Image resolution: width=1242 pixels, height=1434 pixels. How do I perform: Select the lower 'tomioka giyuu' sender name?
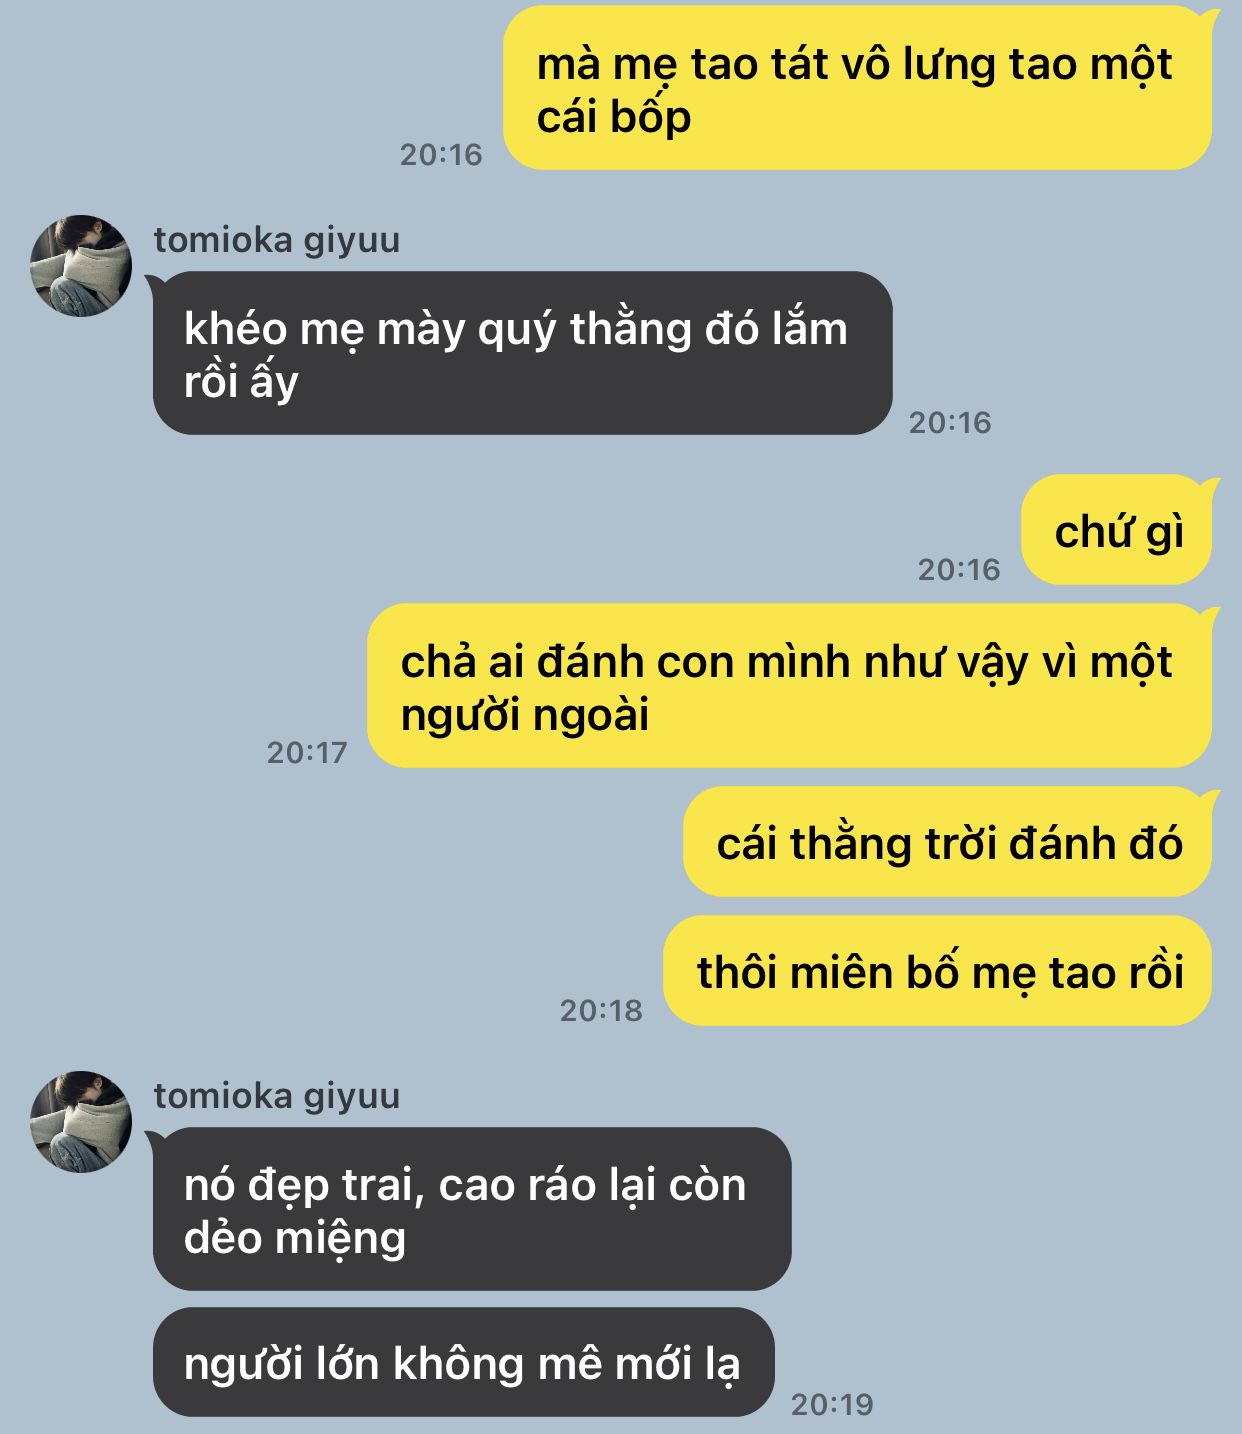(x=277, y=1096)
